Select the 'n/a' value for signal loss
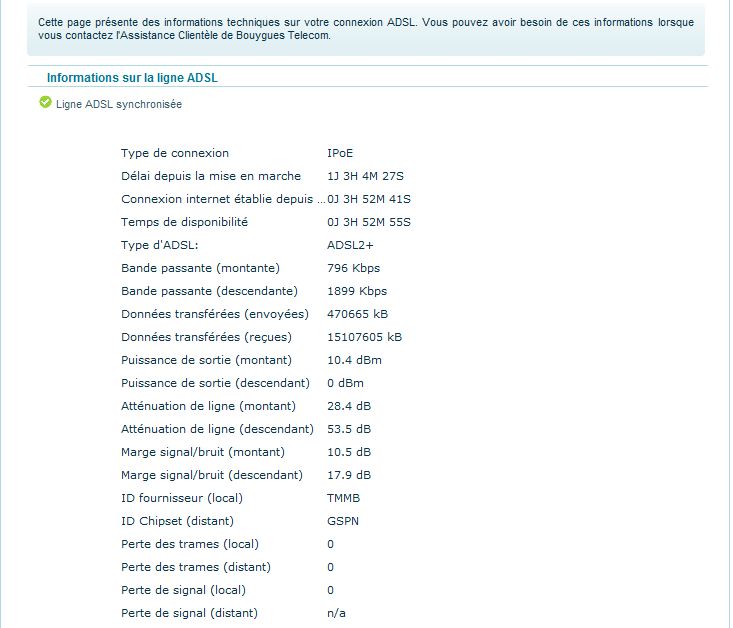Image resolution: width=733 pixels, height=628 pixels. point(337,613)
